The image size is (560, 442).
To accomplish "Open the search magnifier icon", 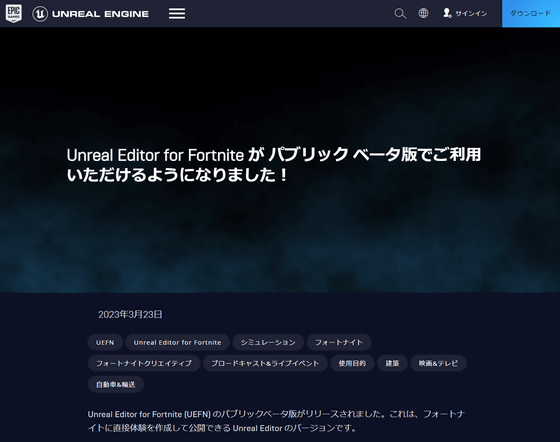I will [x=400, y=14].
